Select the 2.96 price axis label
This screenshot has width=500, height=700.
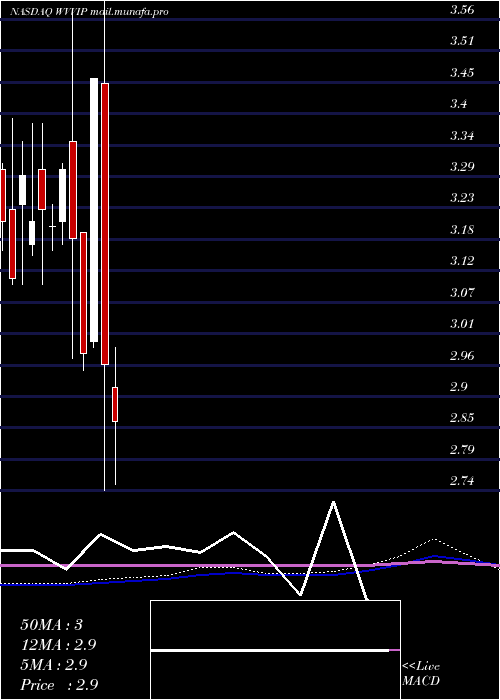pyautogui.click(x=462, y=355)
